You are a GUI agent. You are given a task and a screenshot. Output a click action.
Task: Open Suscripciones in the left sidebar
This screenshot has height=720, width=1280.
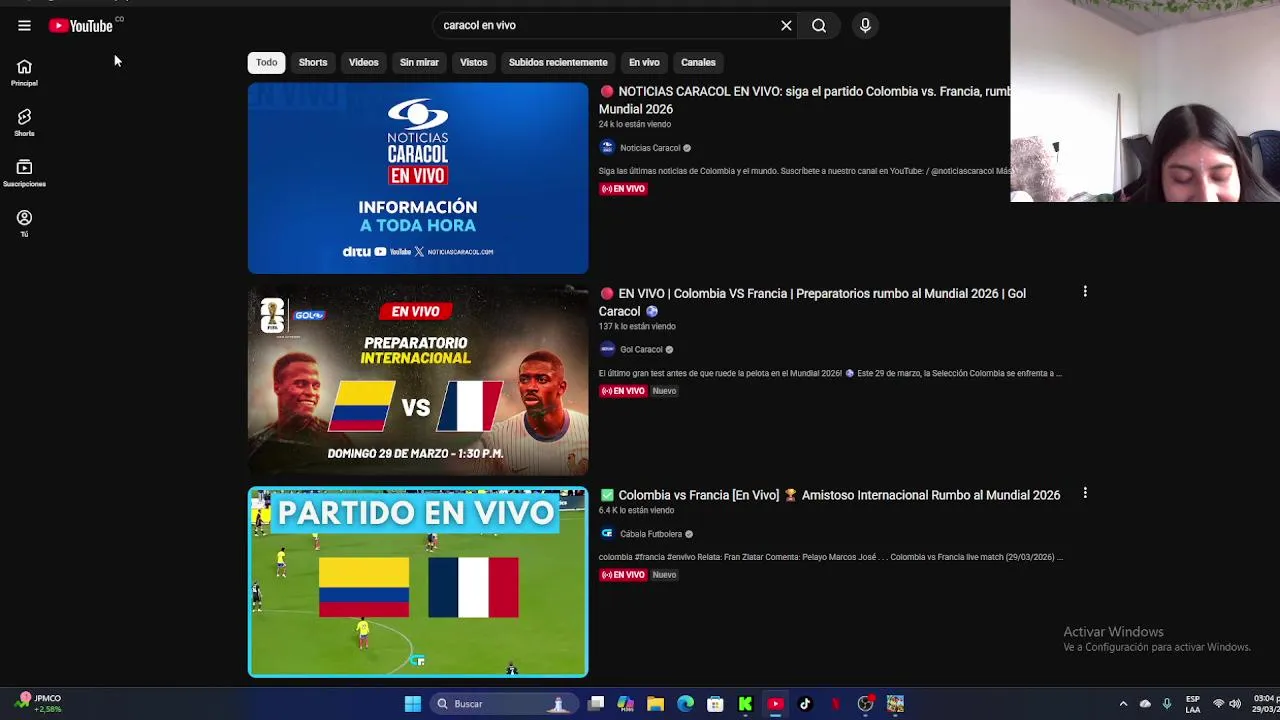[24, 173]
